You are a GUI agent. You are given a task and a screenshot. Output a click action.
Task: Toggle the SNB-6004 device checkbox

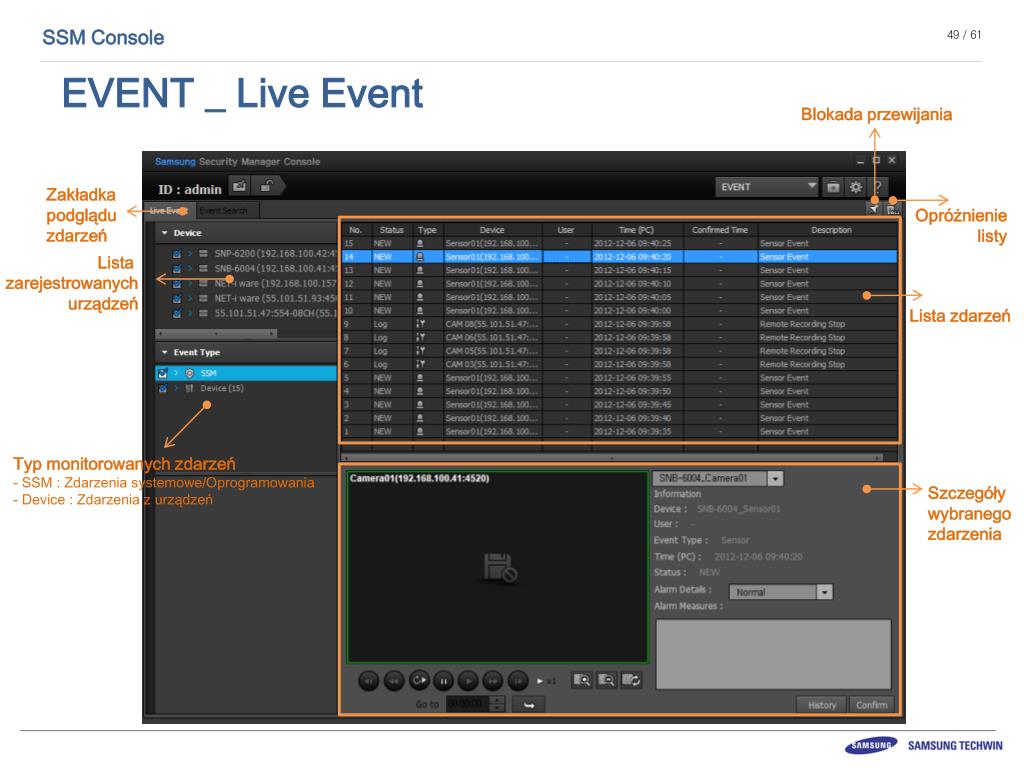pos(176,268)
